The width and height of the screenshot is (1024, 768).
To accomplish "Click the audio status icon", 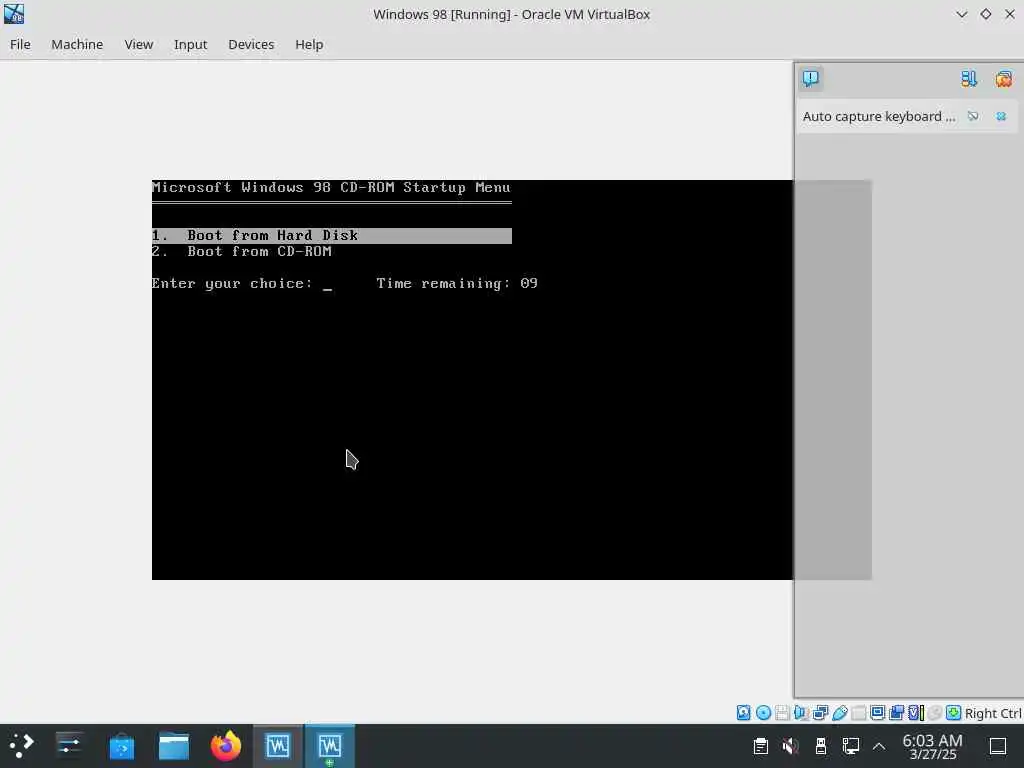I will [x=801, y=712].
